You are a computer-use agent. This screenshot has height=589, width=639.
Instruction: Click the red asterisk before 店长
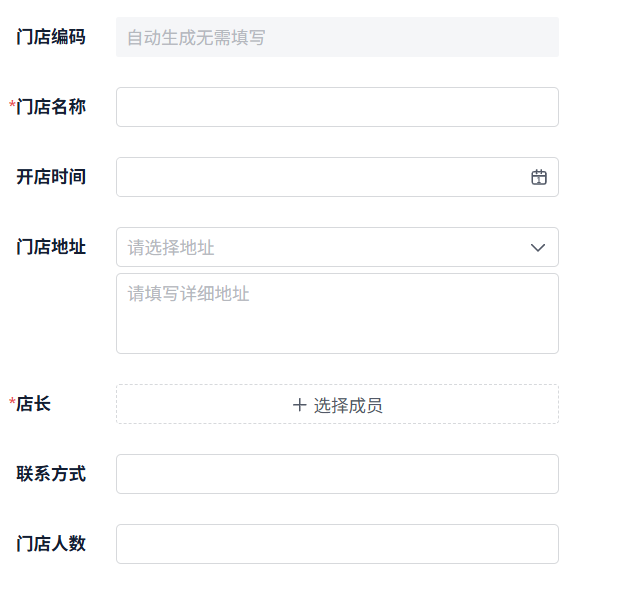[12, 403]
